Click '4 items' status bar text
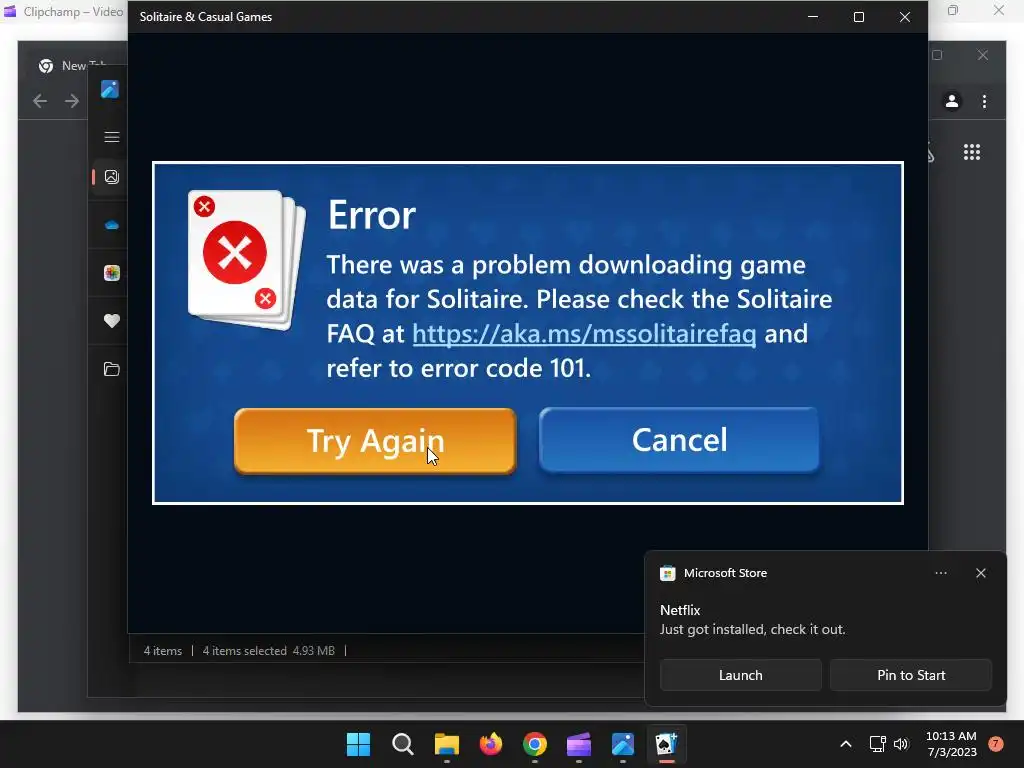The height and width of the screenshot is (768, 1024). click(x=163, y=650)
